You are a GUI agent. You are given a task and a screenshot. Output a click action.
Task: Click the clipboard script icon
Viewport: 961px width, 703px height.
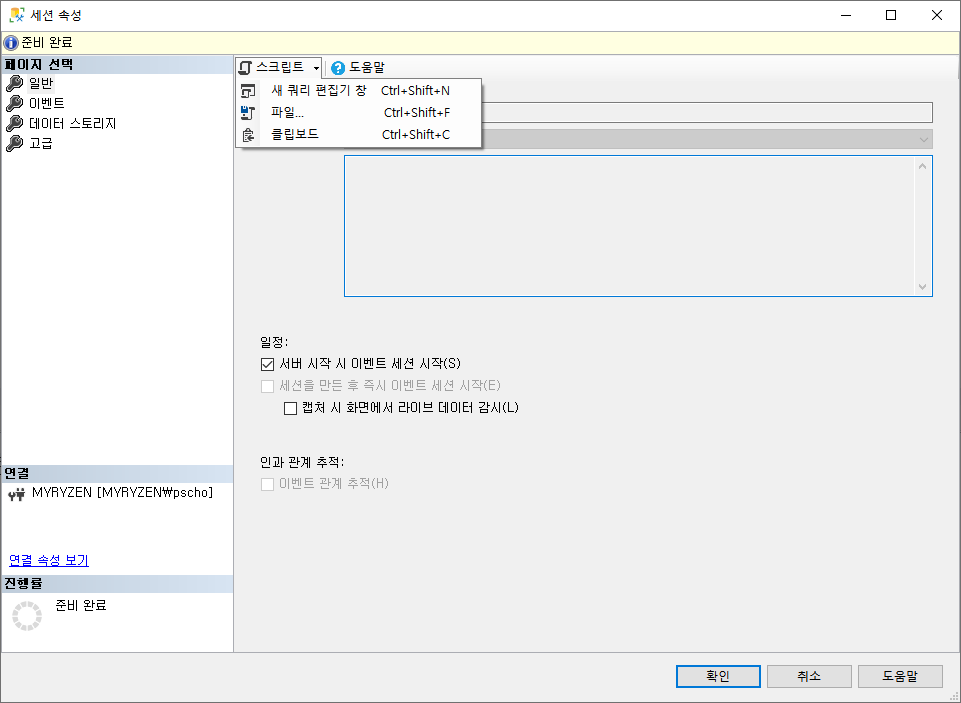pos(248,135)
